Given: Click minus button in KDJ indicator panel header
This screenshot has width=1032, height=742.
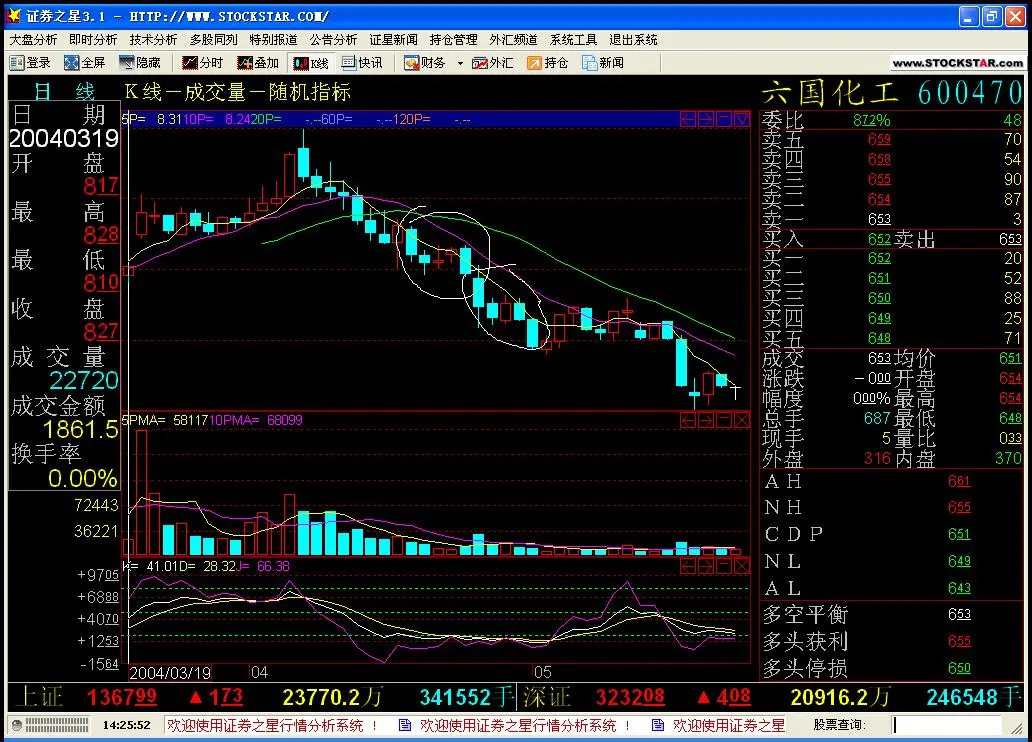Looking at the screenshot, I should 723,566.
